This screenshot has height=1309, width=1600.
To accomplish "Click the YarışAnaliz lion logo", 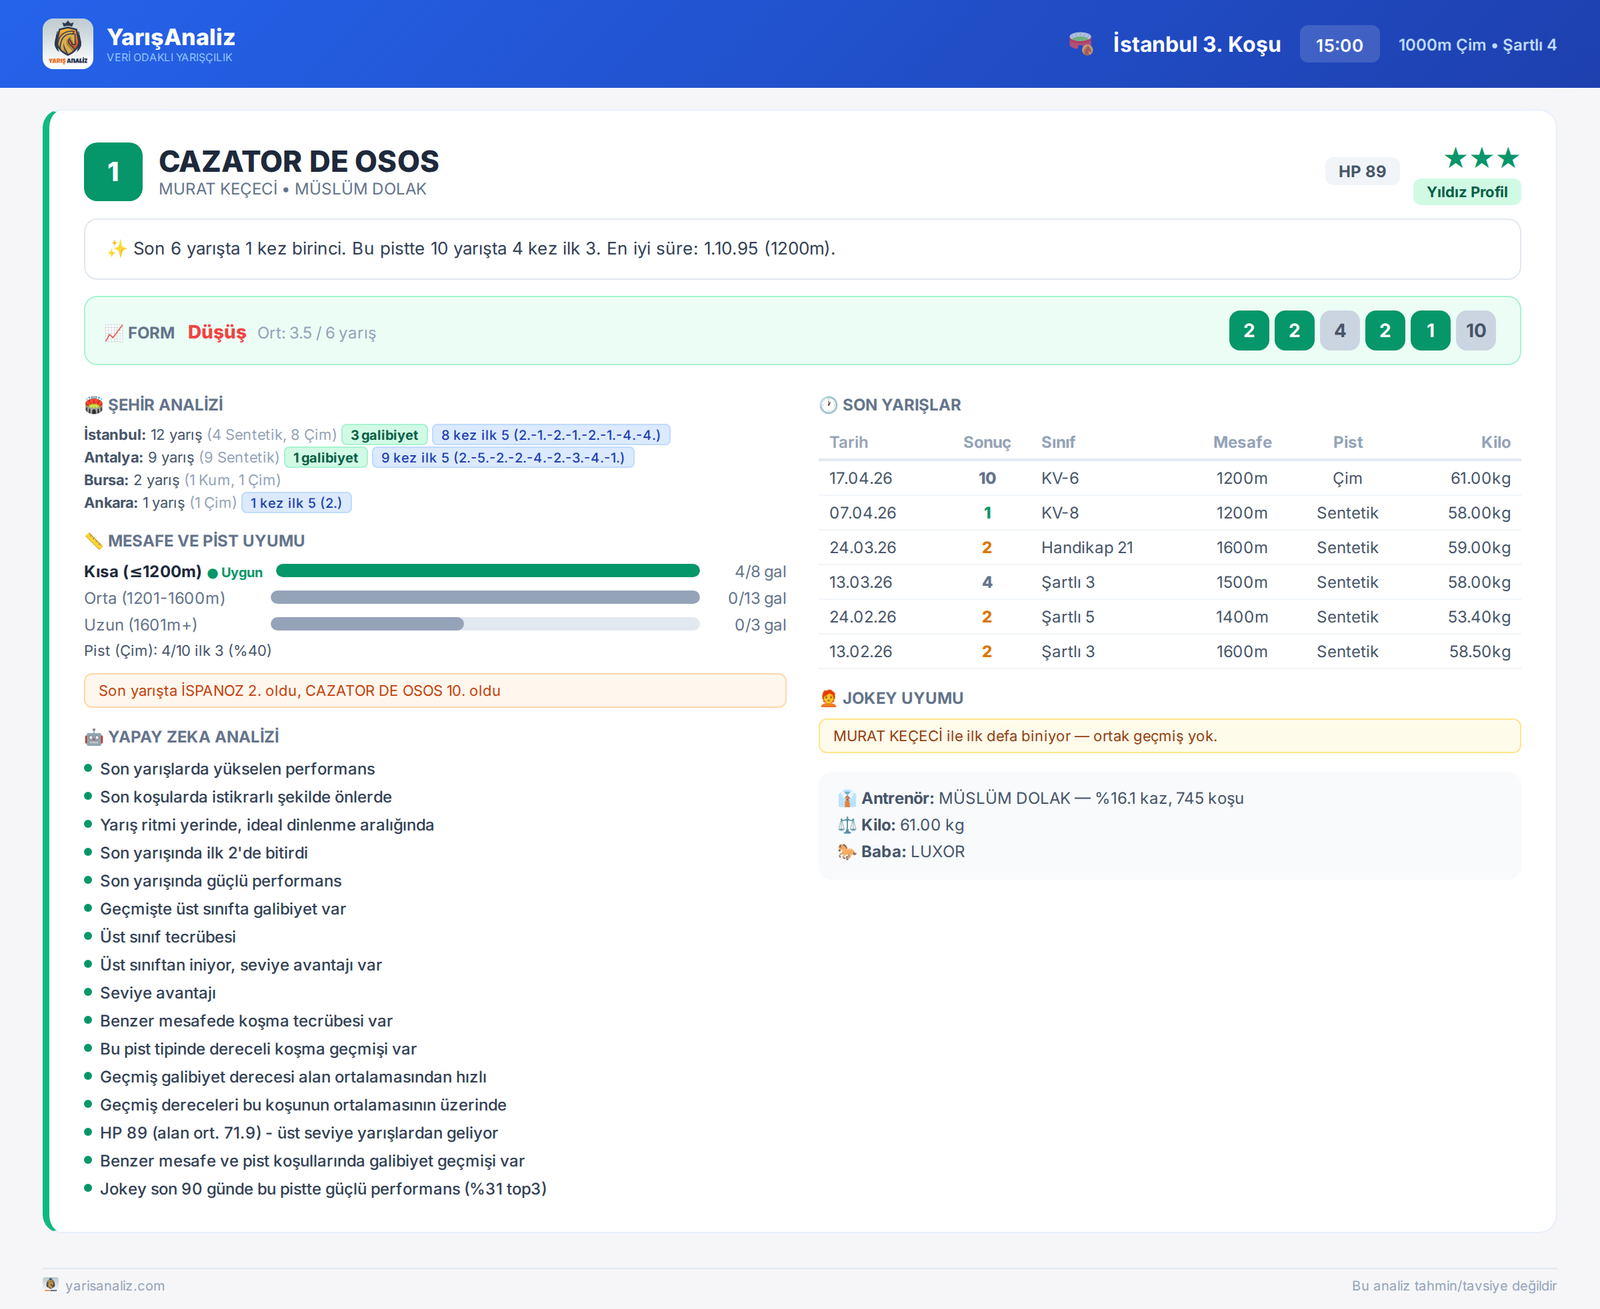I will click(x=68, y=44).
